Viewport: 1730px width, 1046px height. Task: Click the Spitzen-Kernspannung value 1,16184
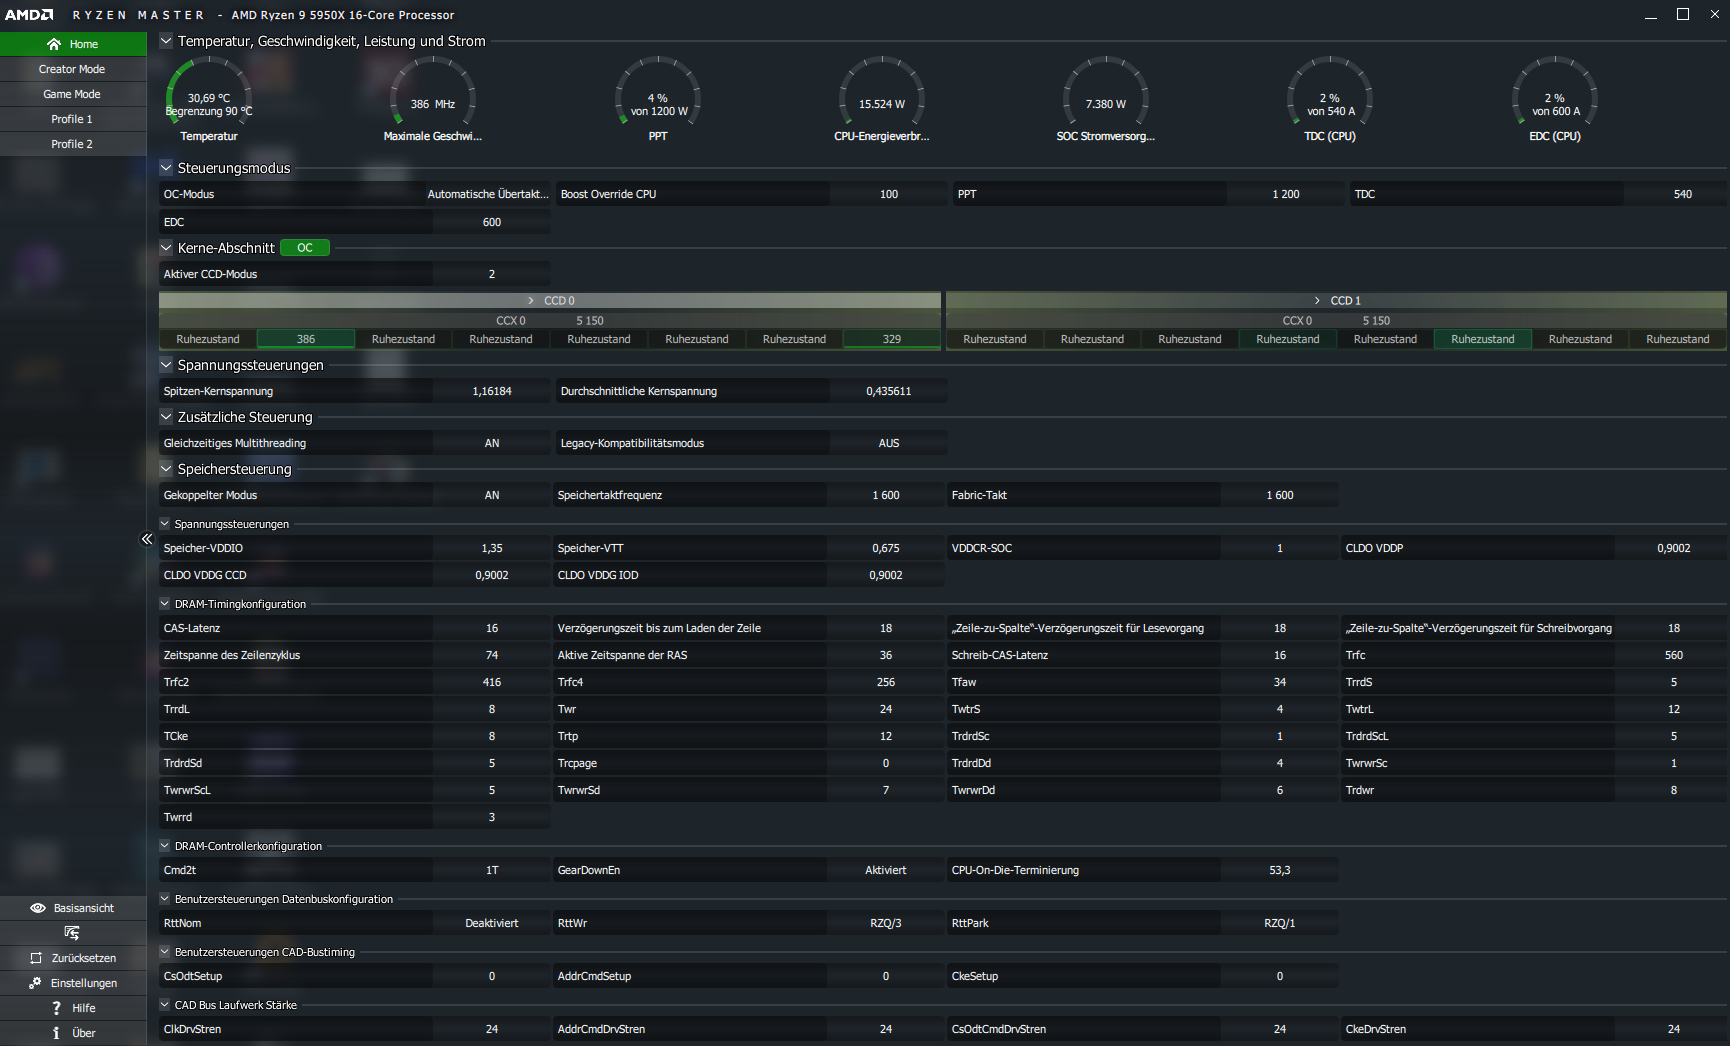coord(492,391)
